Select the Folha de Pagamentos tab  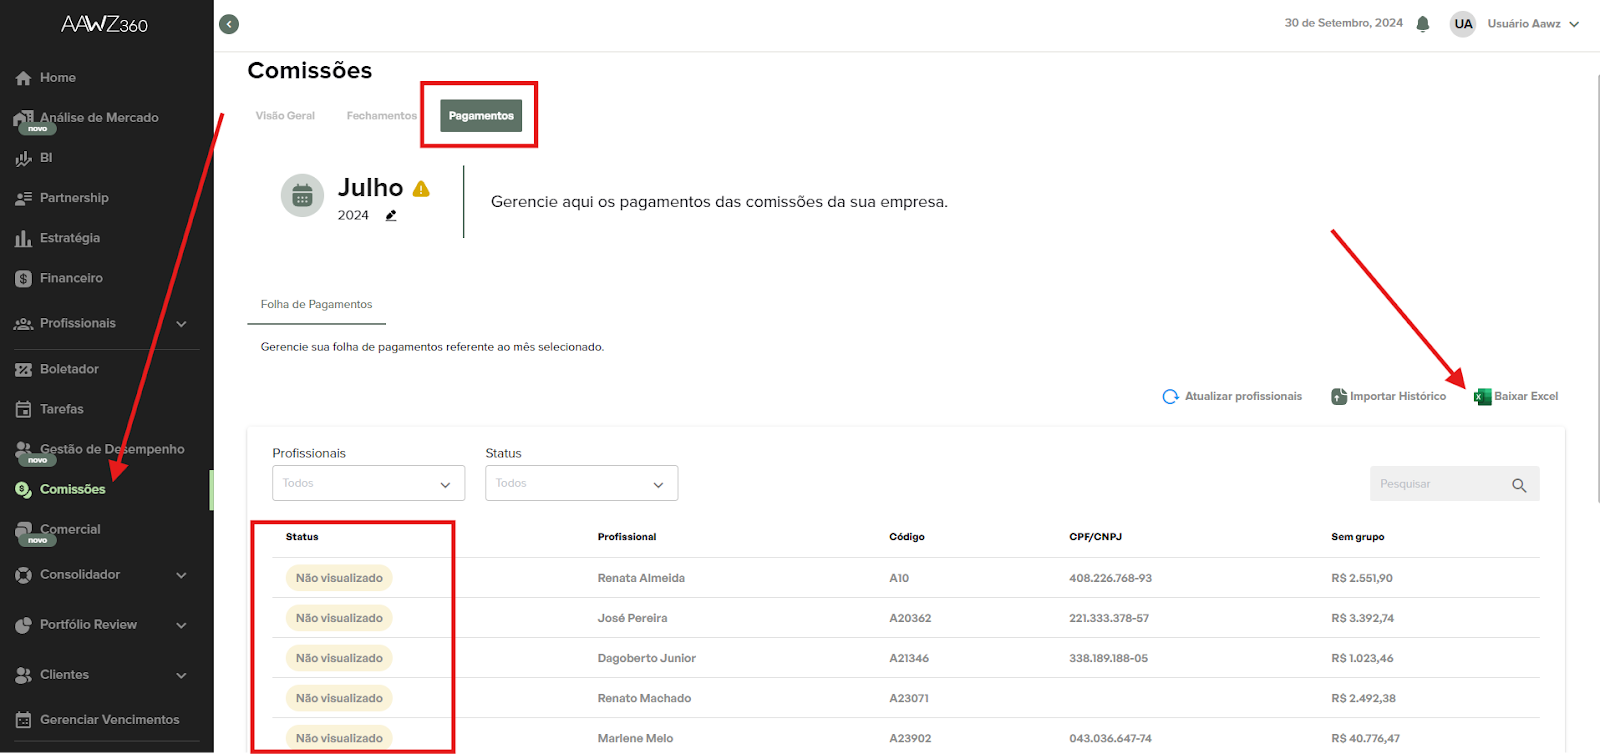[x=316, y=304]
